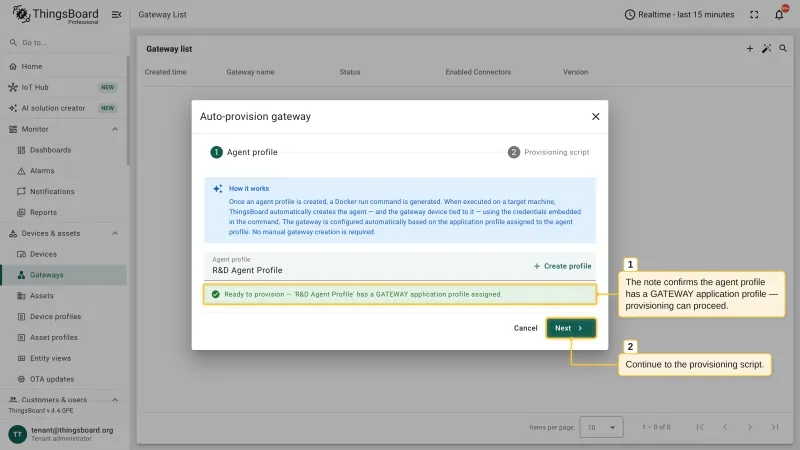800x450 pixels.
Task: Collapse the Devices & assets section
Action: [x=115, y=233]
